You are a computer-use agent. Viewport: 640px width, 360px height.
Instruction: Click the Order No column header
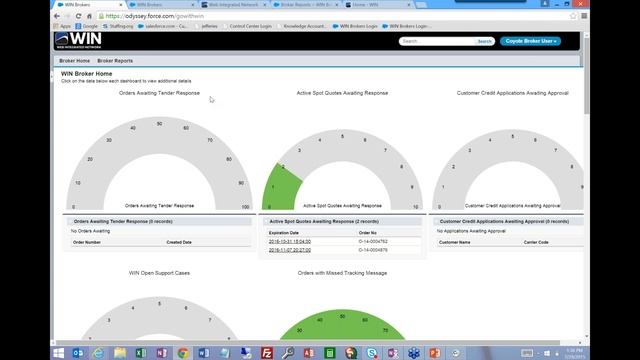367,233
